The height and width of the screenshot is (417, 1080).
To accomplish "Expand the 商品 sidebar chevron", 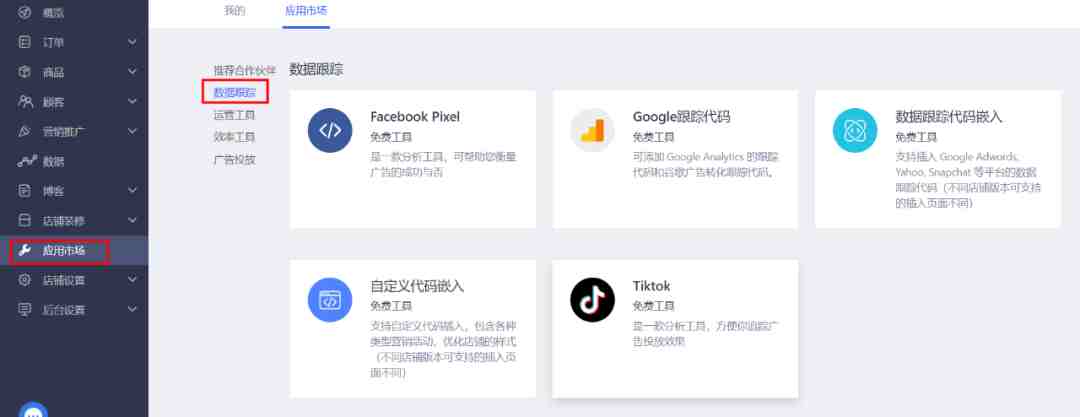I will 132,72.
